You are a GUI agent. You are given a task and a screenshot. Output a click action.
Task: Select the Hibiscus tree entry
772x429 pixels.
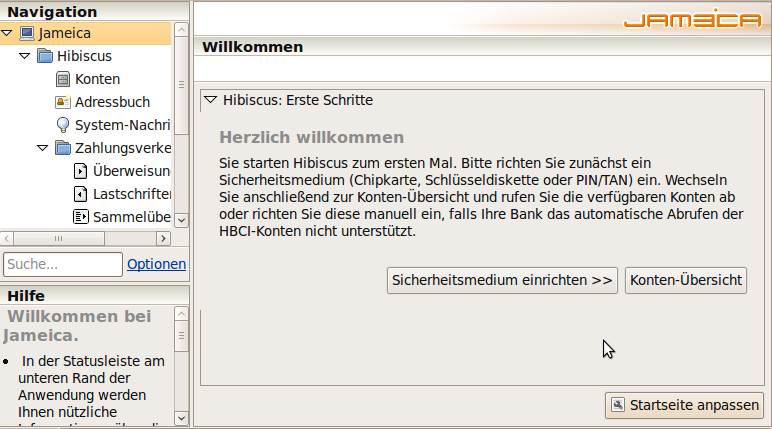84,56
